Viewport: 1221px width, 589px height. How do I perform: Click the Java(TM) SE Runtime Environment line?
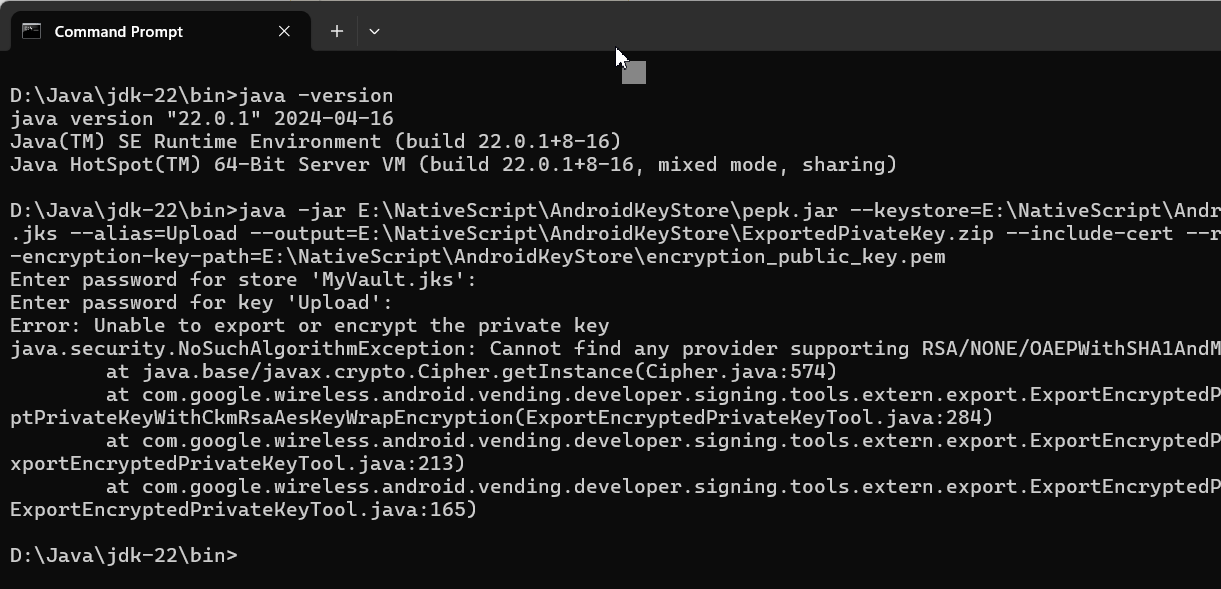tap(315, 142)
